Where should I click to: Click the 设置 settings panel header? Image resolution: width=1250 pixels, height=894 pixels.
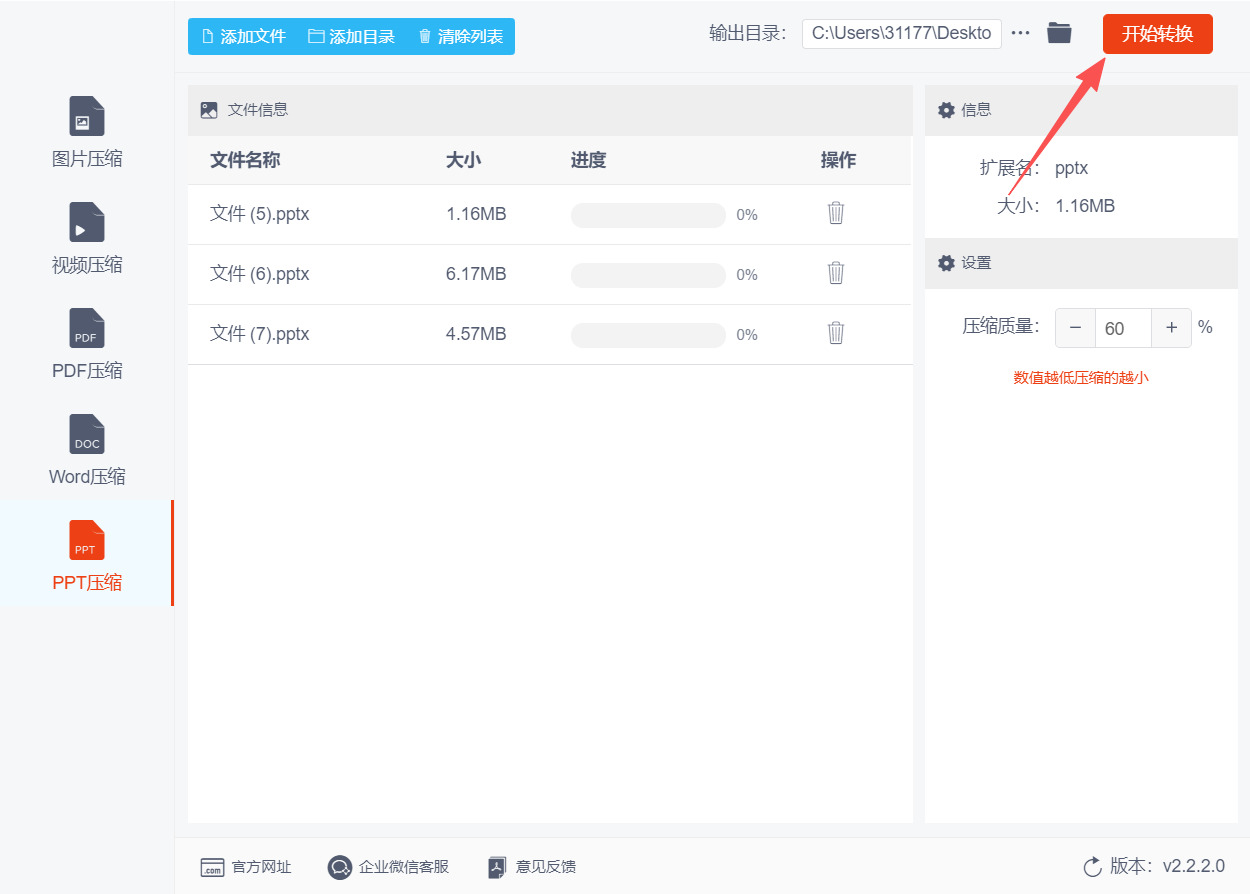tap(1081, 263)
